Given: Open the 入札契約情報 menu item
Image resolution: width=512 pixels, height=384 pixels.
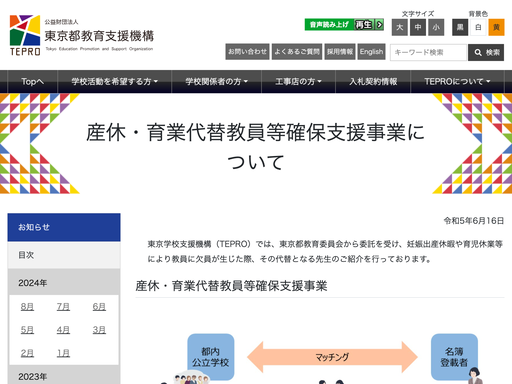Looking at the screenshot, I should [373, 81].
